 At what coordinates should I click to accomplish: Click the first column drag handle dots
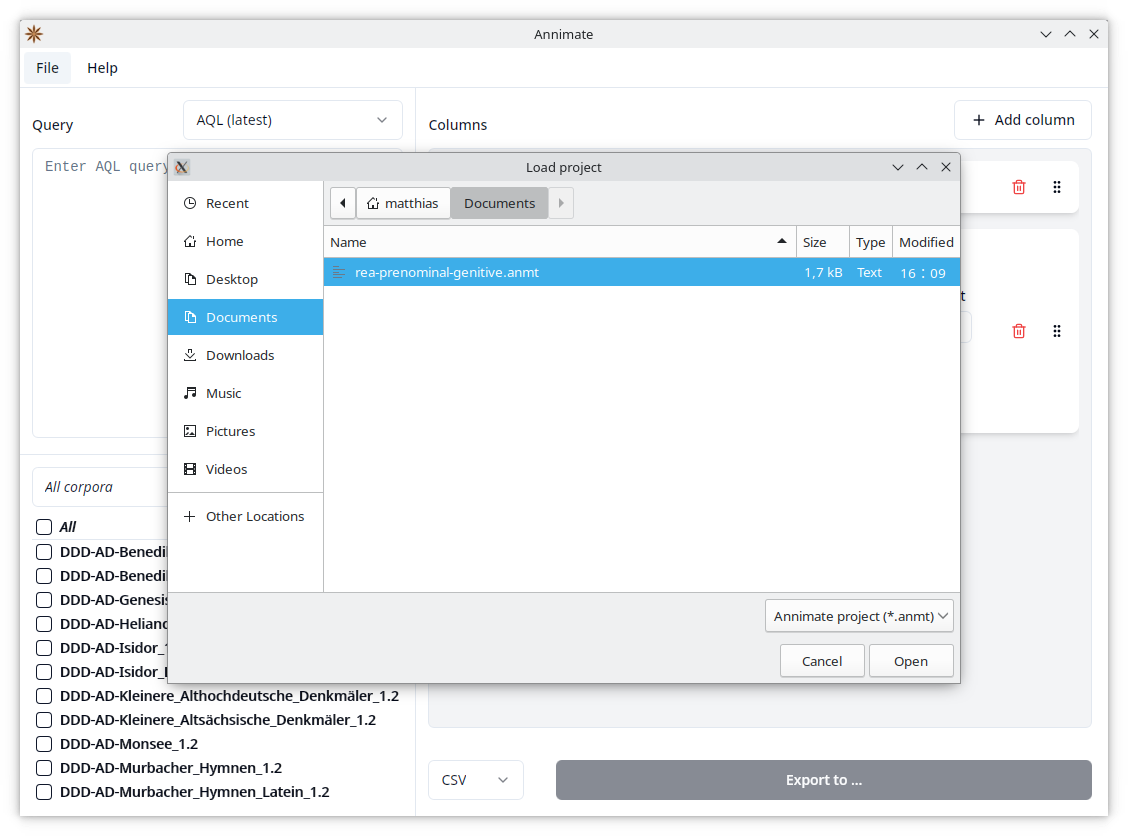pos(1057,187)
